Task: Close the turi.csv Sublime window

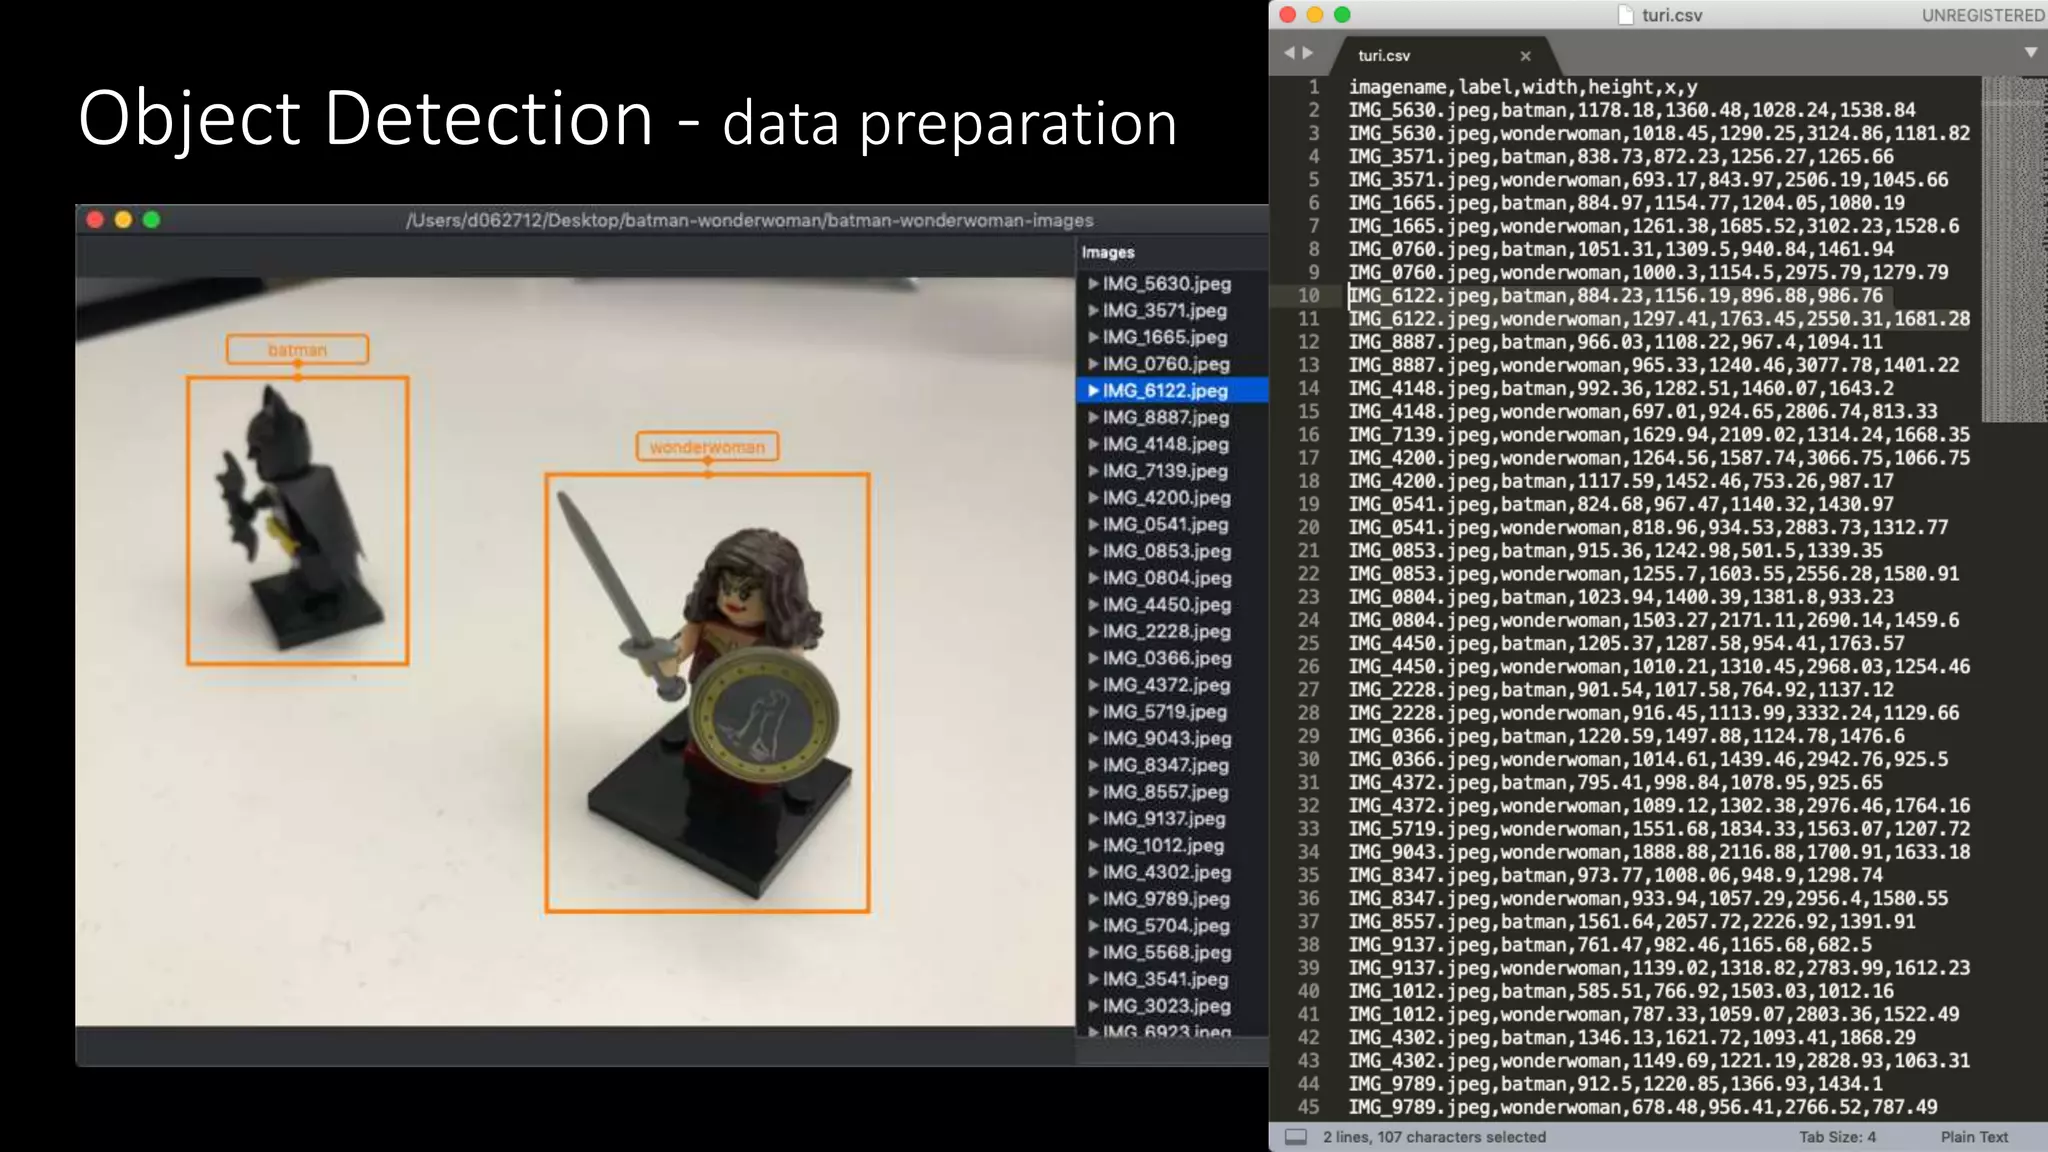Action: [1288, 15]
